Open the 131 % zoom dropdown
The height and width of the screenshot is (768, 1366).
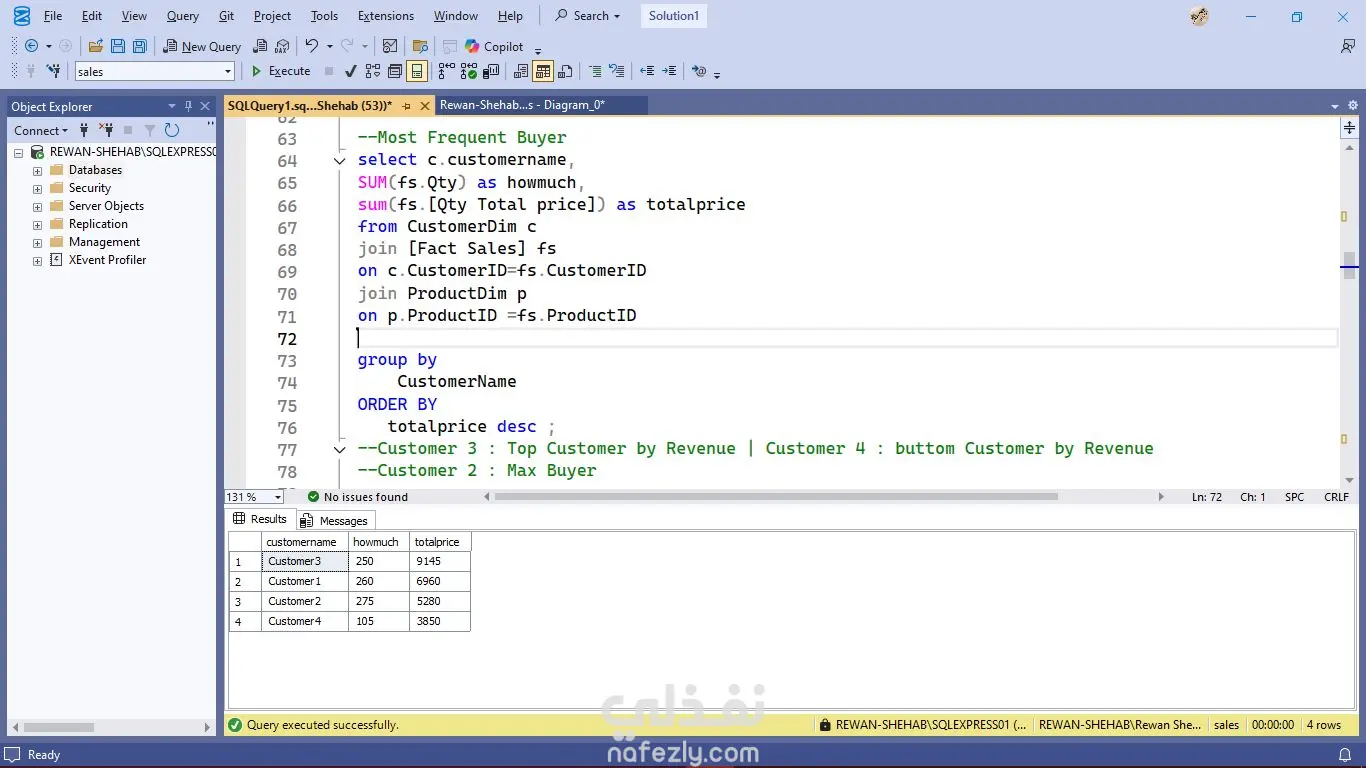tap(278, 497)
